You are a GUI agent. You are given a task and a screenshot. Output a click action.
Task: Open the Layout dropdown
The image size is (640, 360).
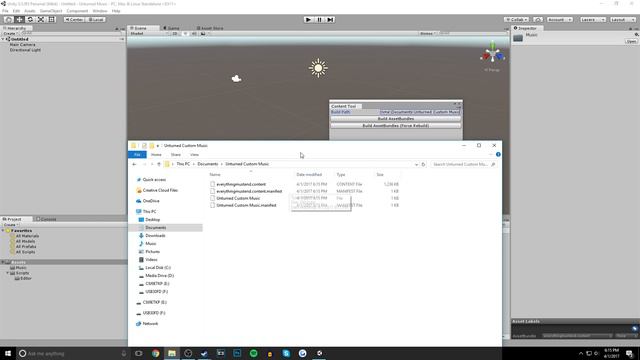point(622,20)
